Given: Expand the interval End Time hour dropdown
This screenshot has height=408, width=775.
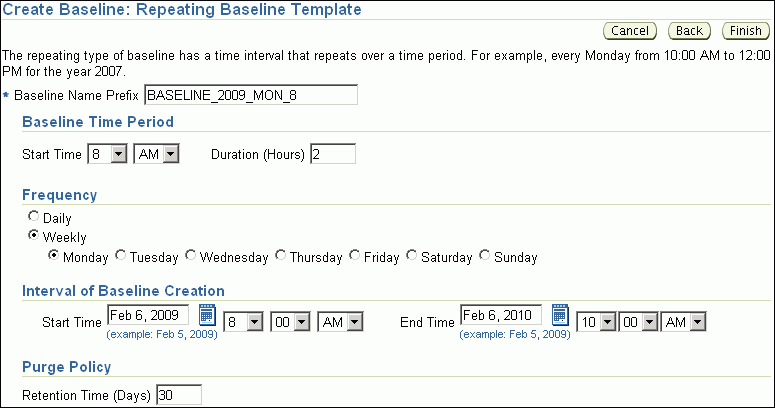Looking at the screenshot, I should (597, 322).
